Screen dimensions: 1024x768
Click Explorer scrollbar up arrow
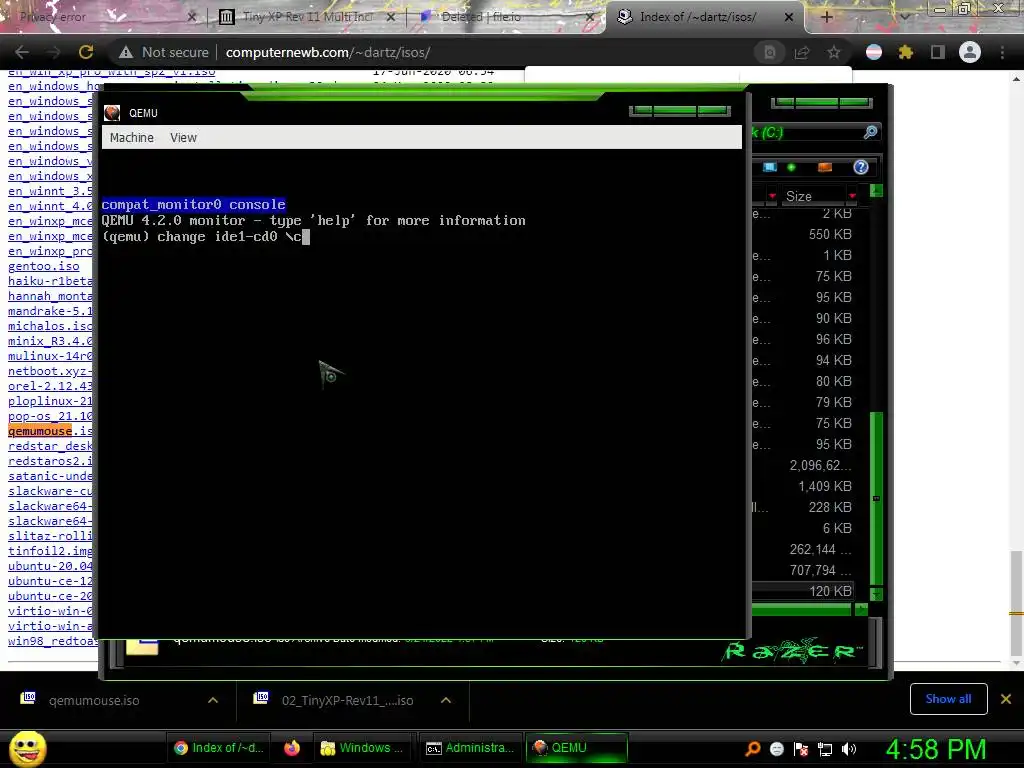pyautogui.click(x=876, y=191)
